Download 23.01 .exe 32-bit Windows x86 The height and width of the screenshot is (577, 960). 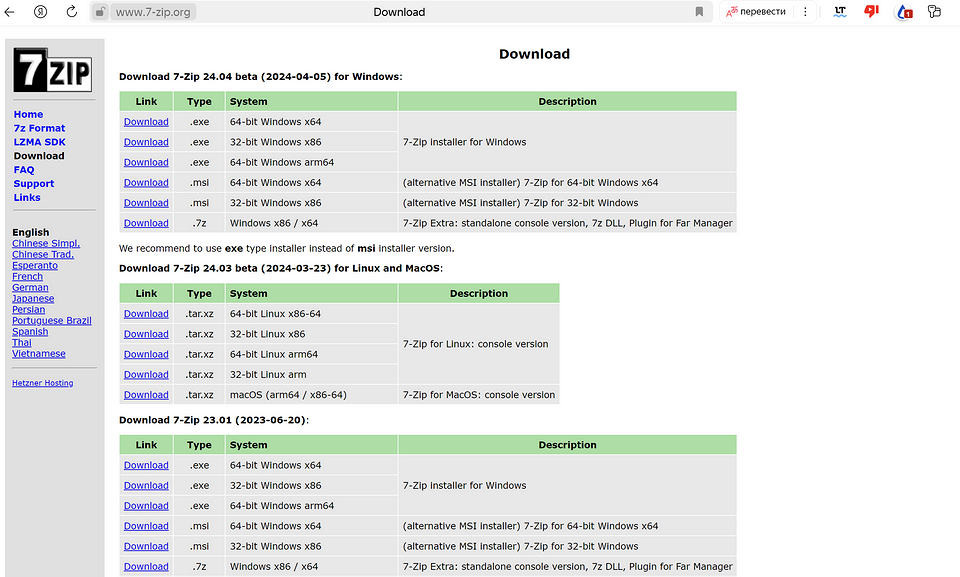(146, 486)
